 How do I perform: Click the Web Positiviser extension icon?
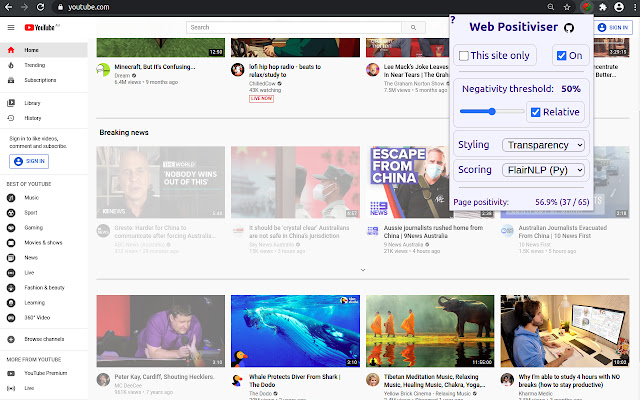pyautogui.click(x=587, y=7)
